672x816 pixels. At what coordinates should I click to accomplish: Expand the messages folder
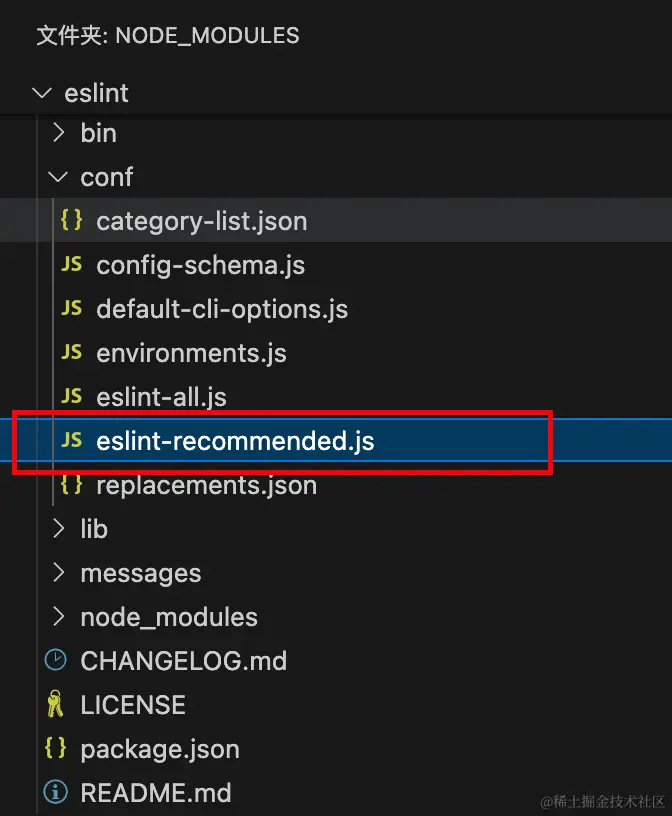tap(140, 573)
